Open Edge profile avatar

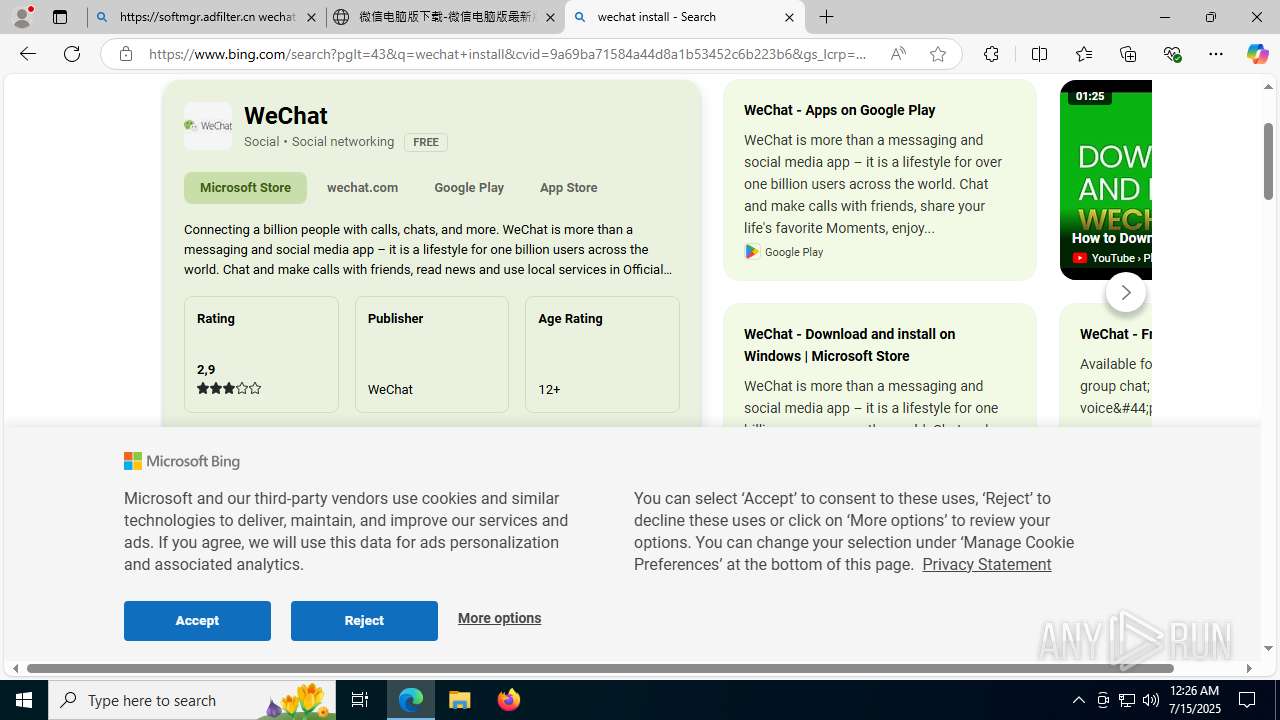(22, 17)
